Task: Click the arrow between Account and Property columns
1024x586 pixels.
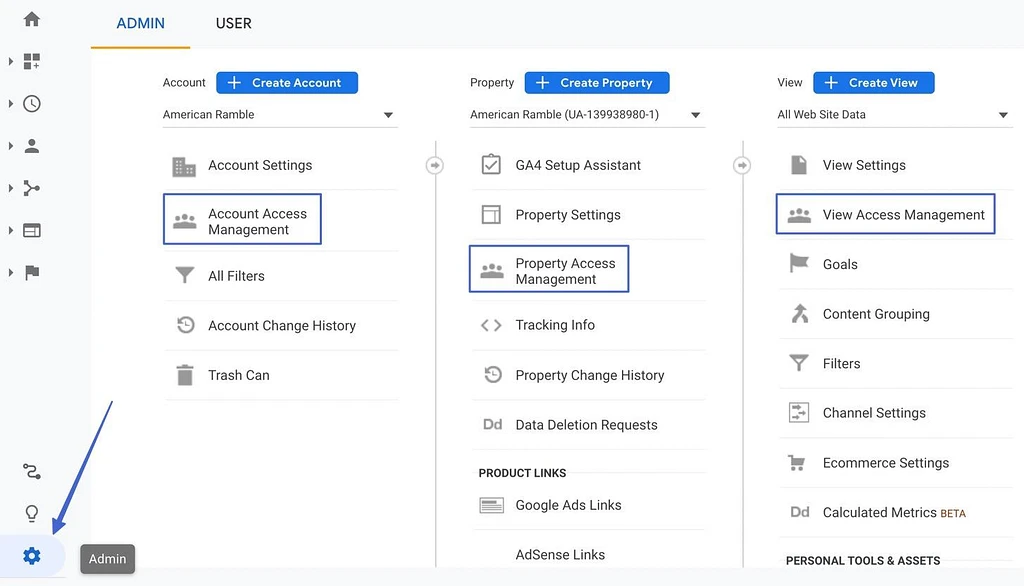Action: [x=435, y=165]
